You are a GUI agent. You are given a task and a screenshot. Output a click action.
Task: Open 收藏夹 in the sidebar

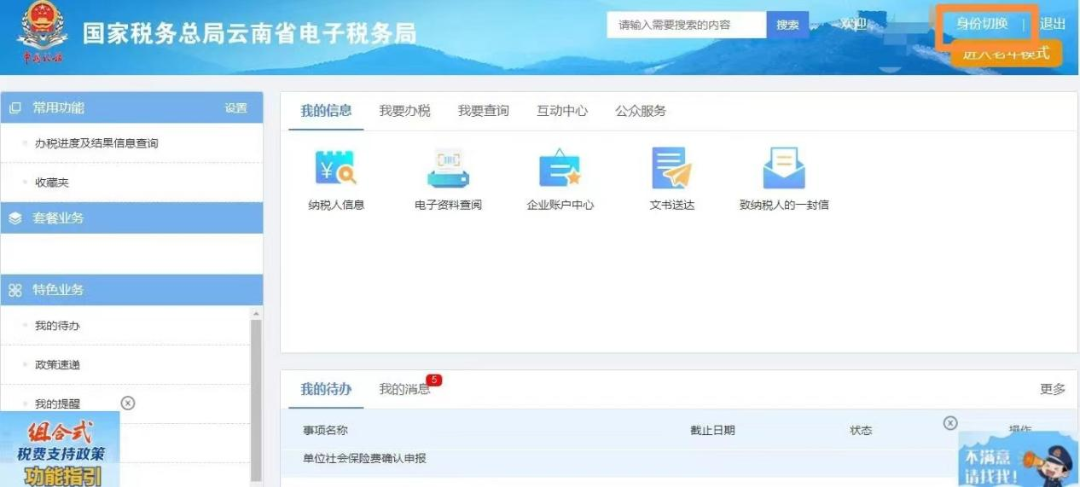[x=52, y=183]
